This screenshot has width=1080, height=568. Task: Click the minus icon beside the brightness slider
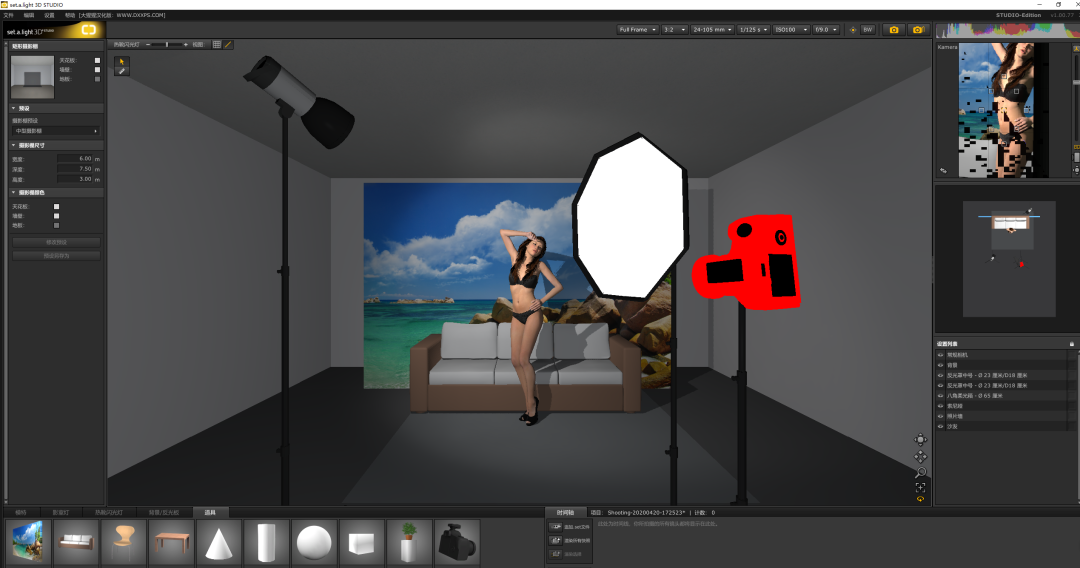tap(148, 45)
